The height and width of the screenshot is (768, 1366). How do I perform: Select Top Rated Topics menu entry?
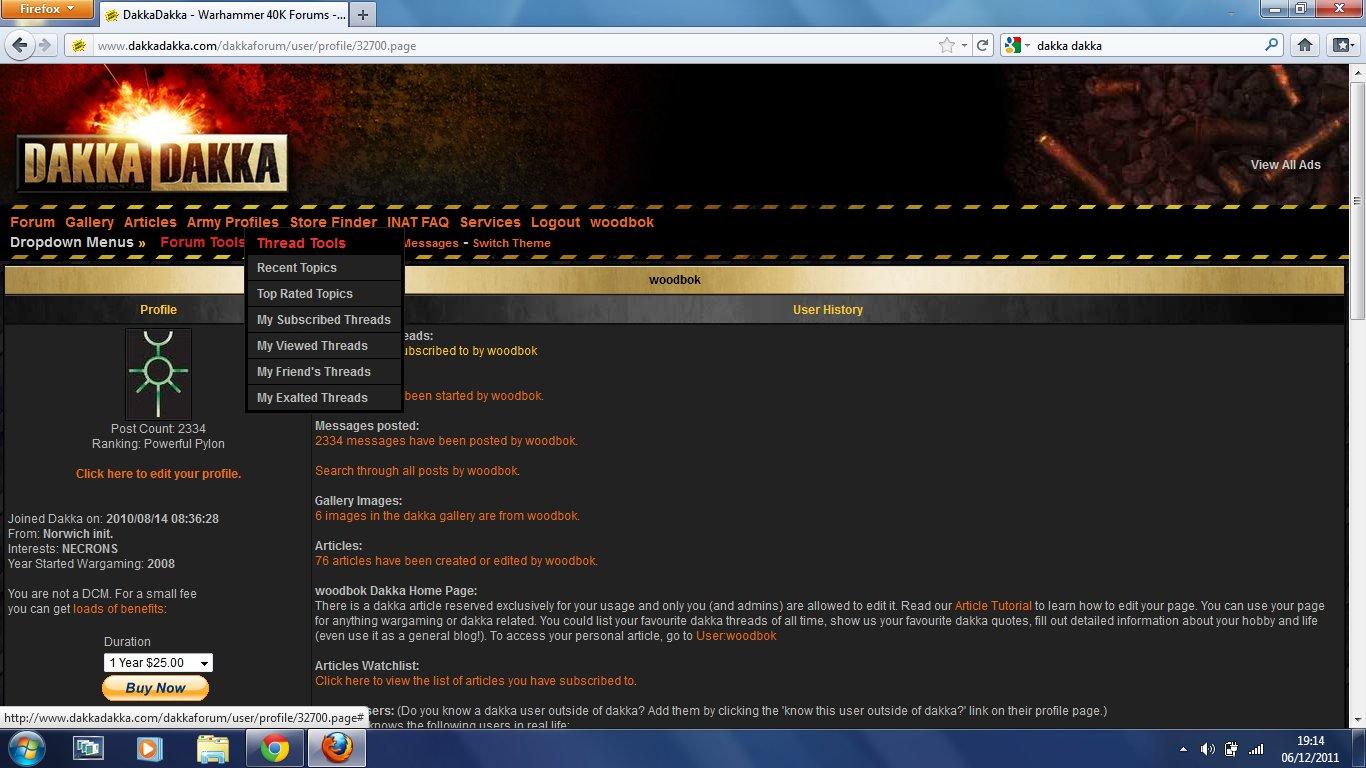pyautogui.click(x=324, y=294)
